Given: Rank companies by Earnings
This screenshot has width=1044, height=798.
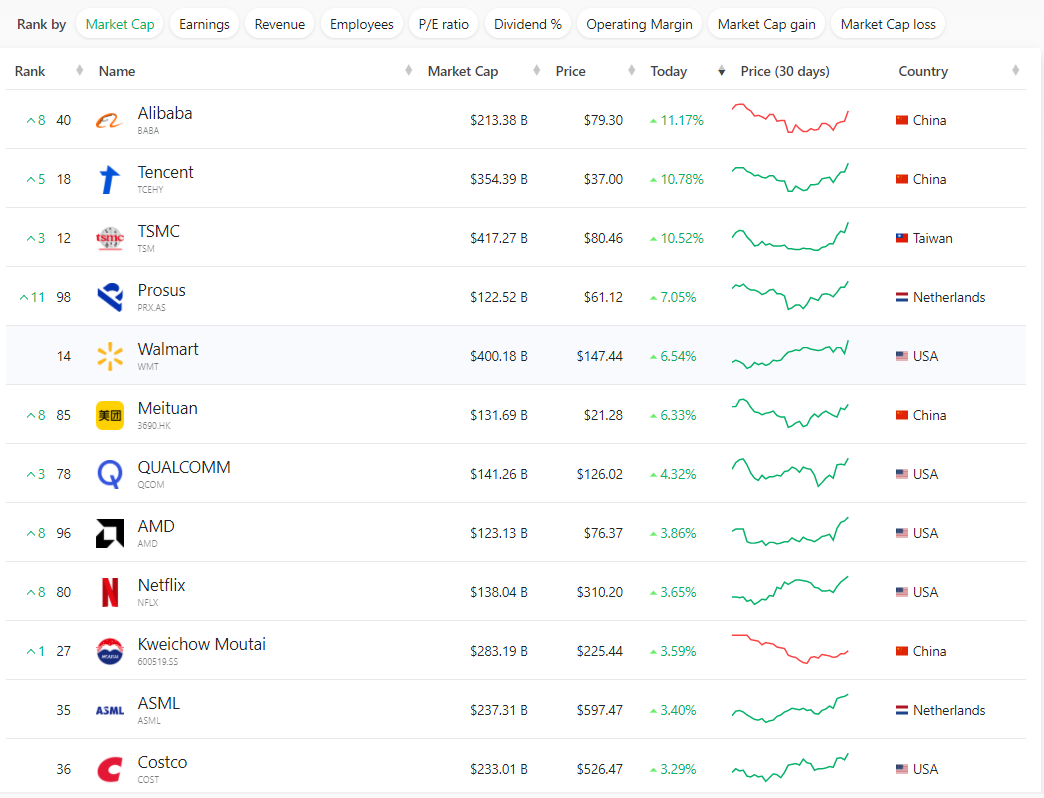Looking at the screenshot, I should 204,25.
